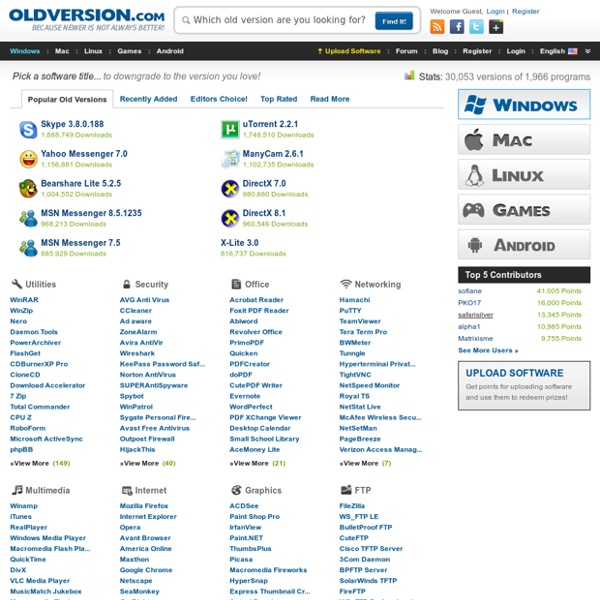Select Linux in the top navigation bar
This screenshot has width=600, height=600.
(x=93, y=51)
